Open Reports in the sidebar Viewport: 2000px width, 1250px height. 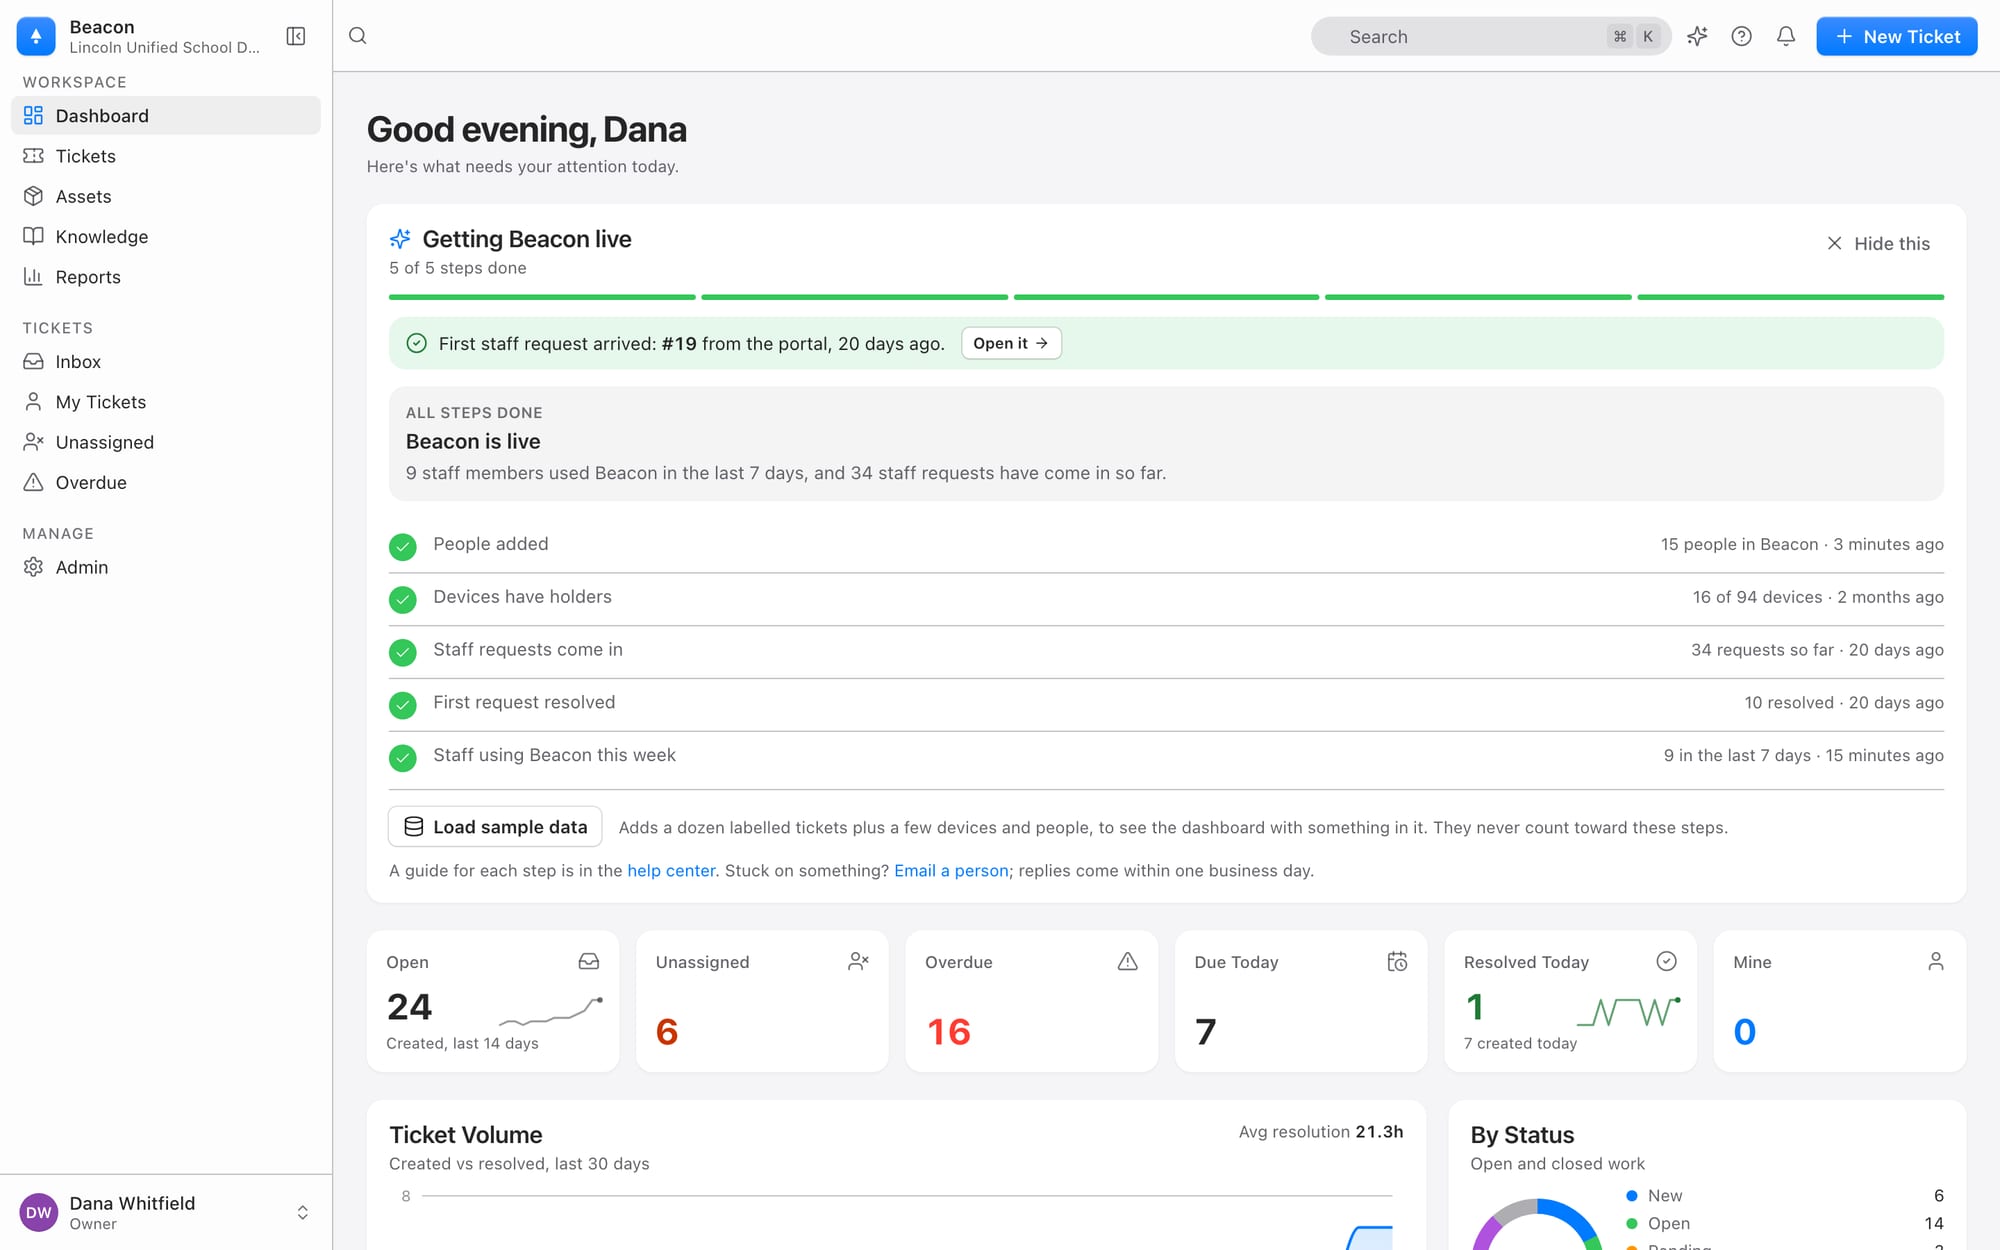(166, 277)
